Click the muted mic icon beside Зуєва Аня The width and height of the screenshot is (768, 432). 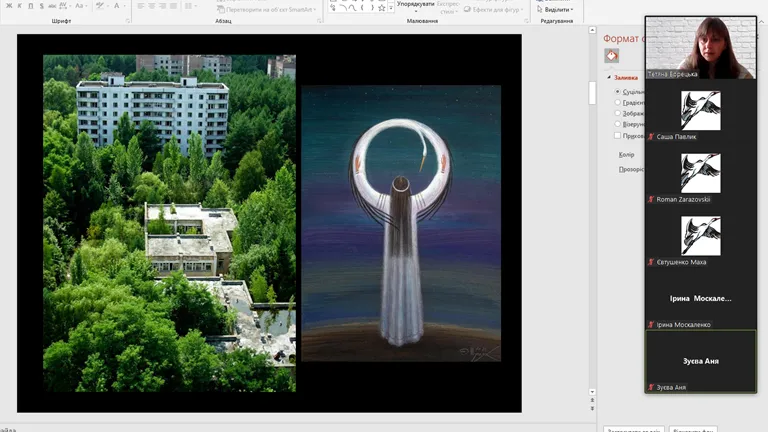[651, 387]
